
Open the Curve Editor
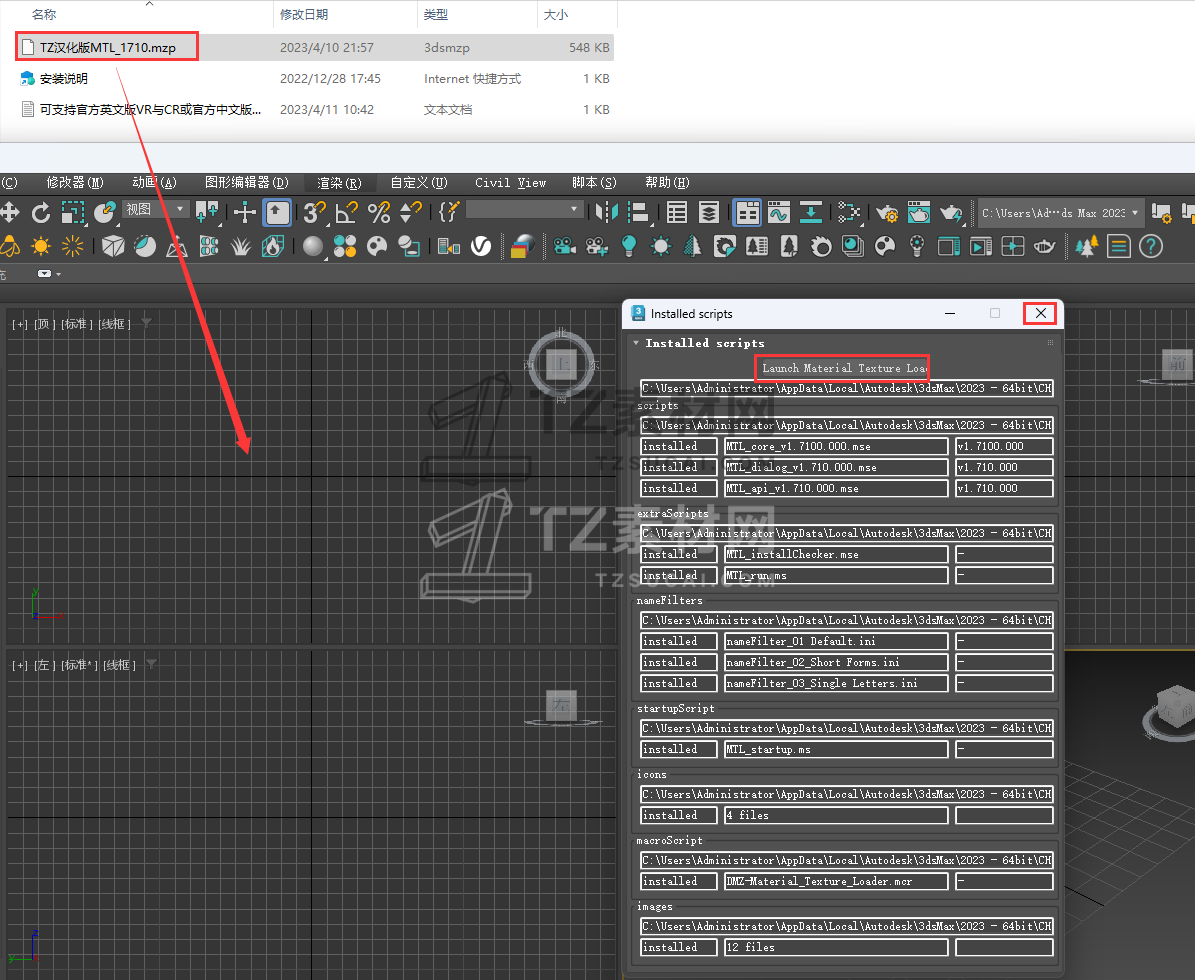(779, 212)
